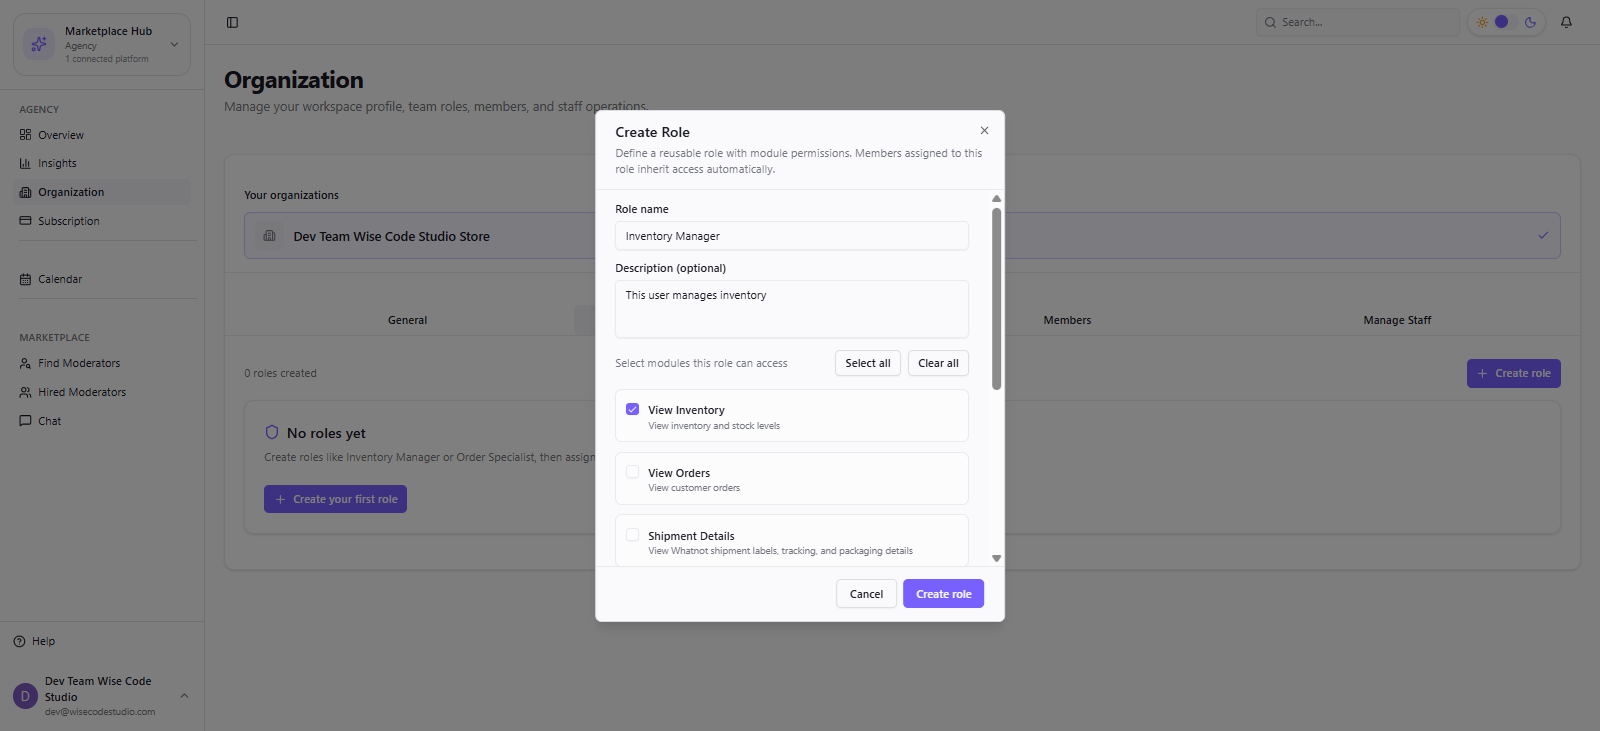This screenshot has width=1600, height=731.
Task: Switch to light mode sun icon
Action: pyautogui.click(x=1482, y=22)
